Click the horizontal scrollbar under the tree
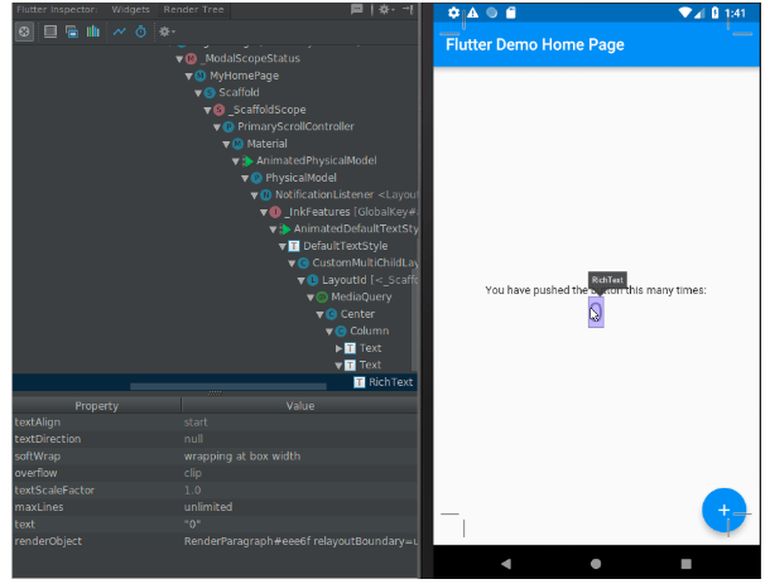This screenshot has width=770, height=584. pos(228,387)
